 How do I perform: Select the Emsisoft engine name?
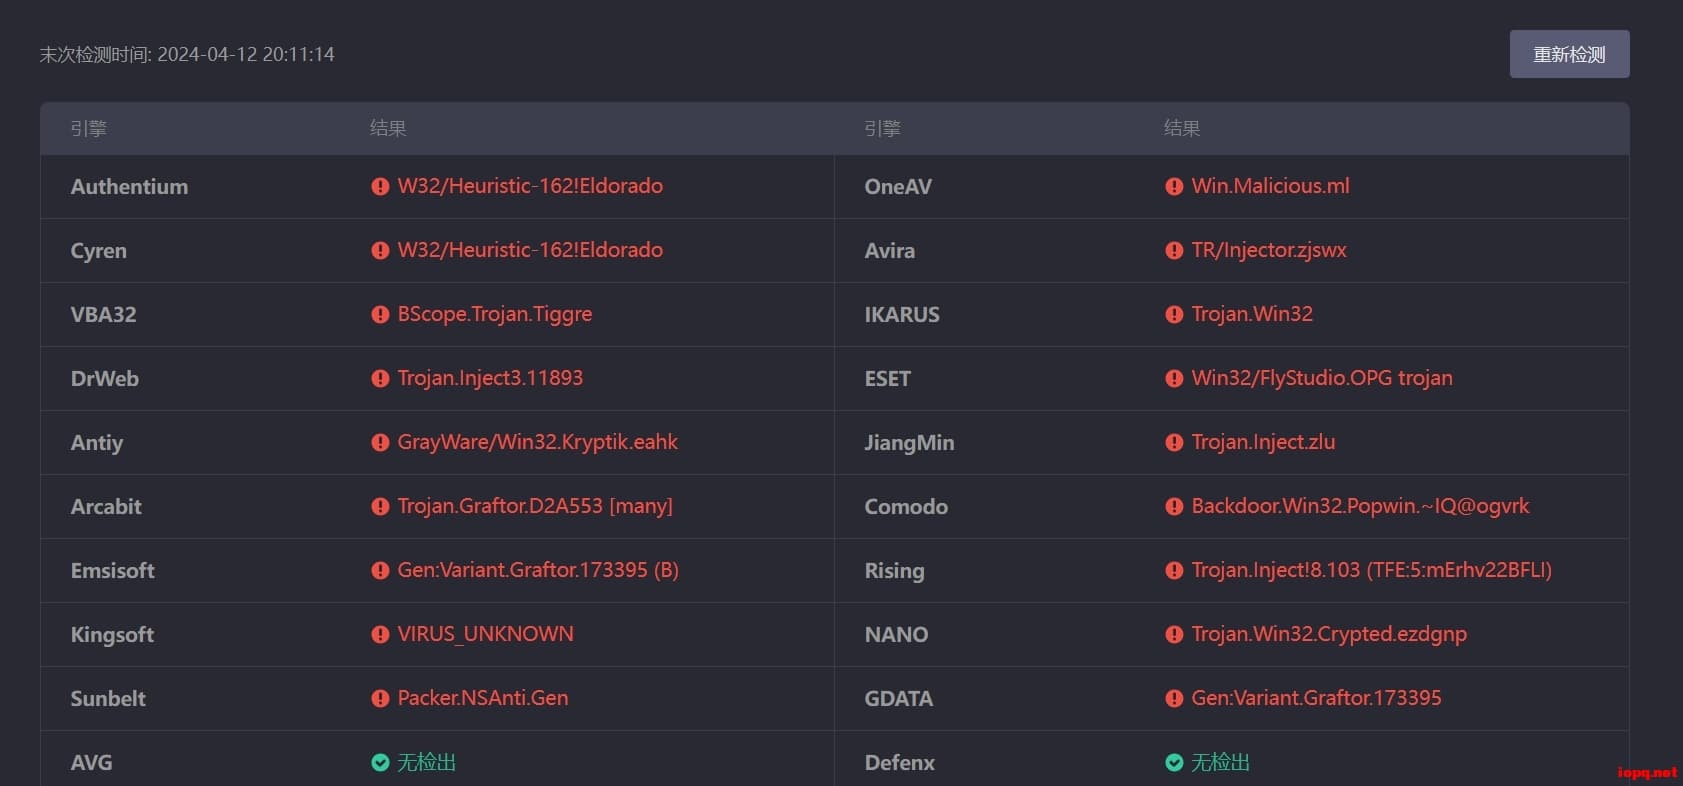click(112, 570)
